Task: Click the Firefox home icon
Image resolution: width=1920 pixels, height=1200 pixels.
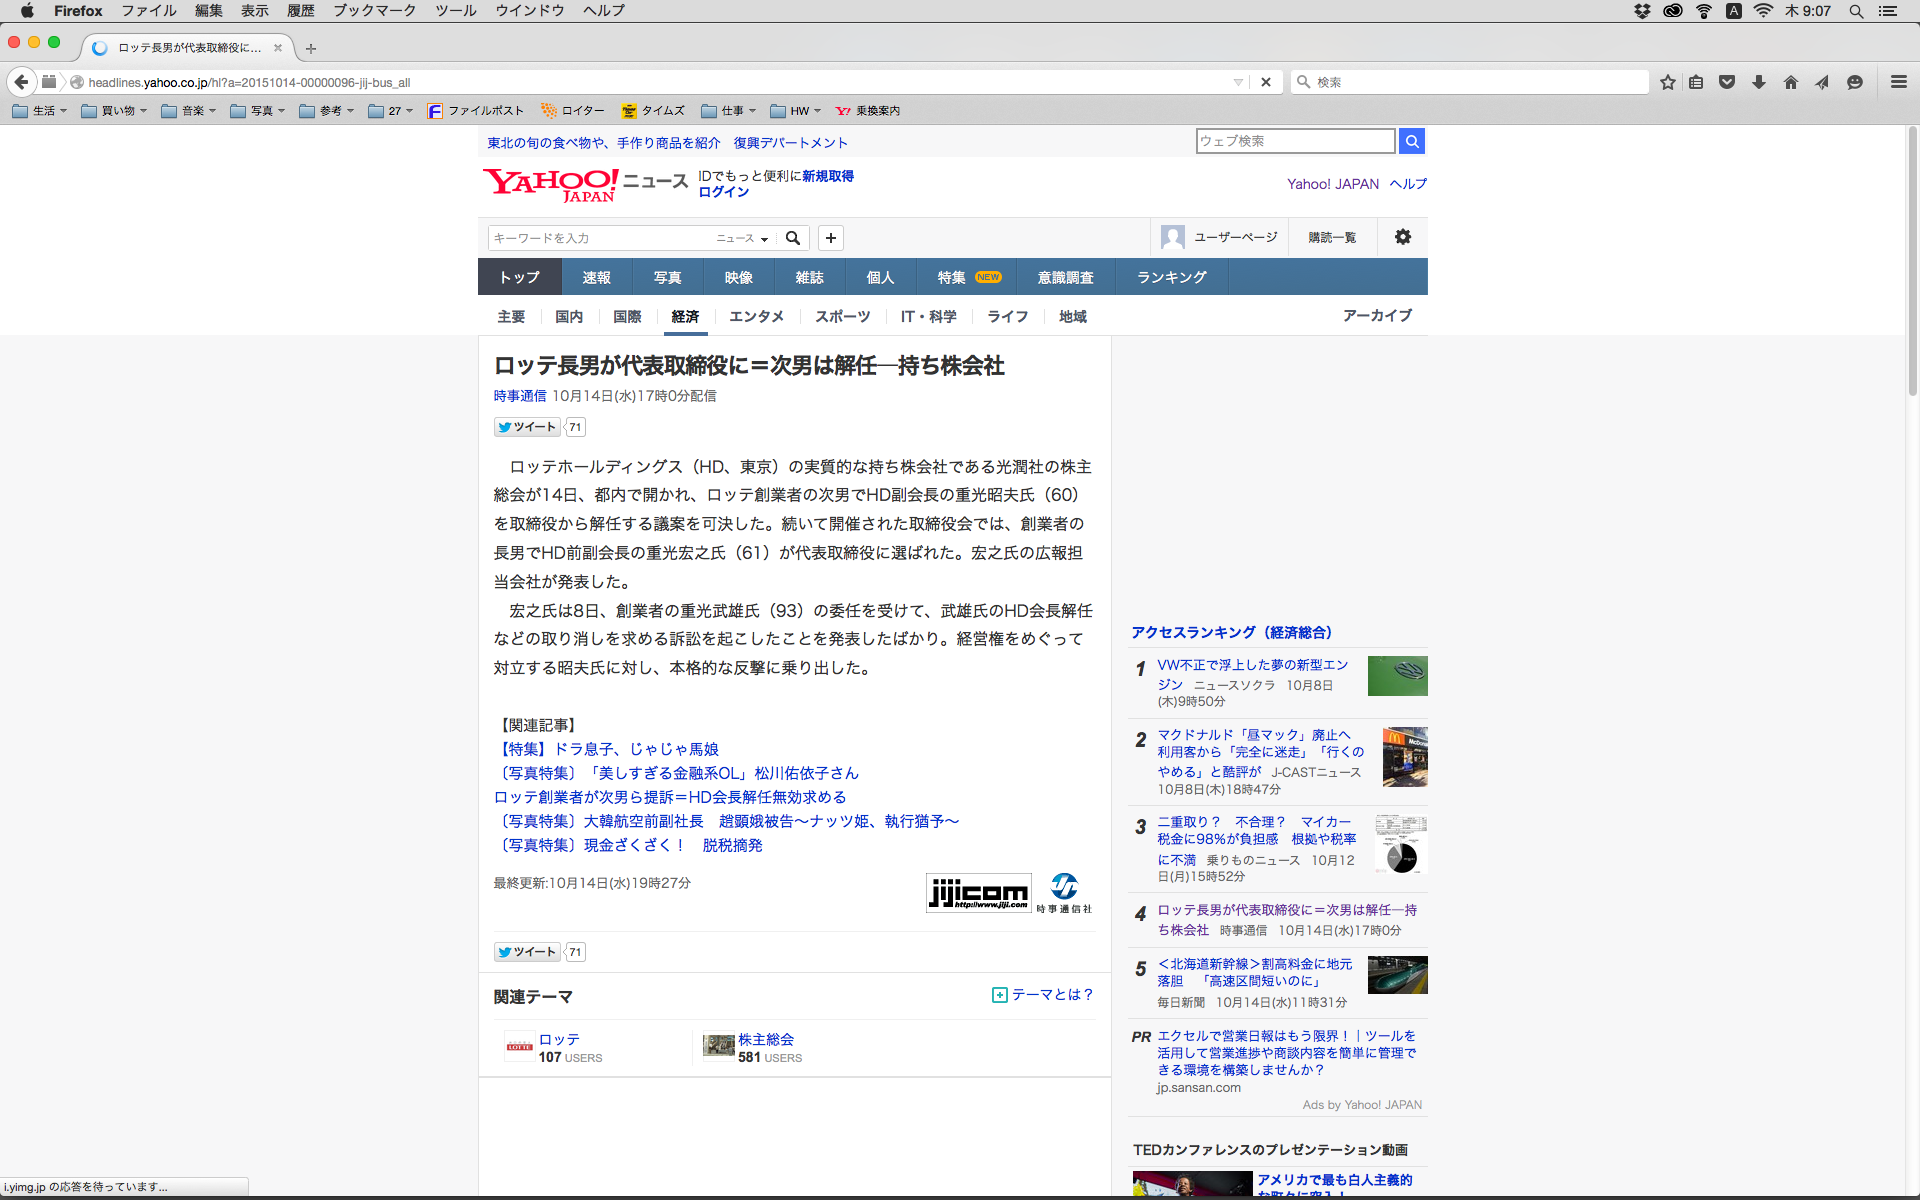Action: click(x=1790, y=82)
